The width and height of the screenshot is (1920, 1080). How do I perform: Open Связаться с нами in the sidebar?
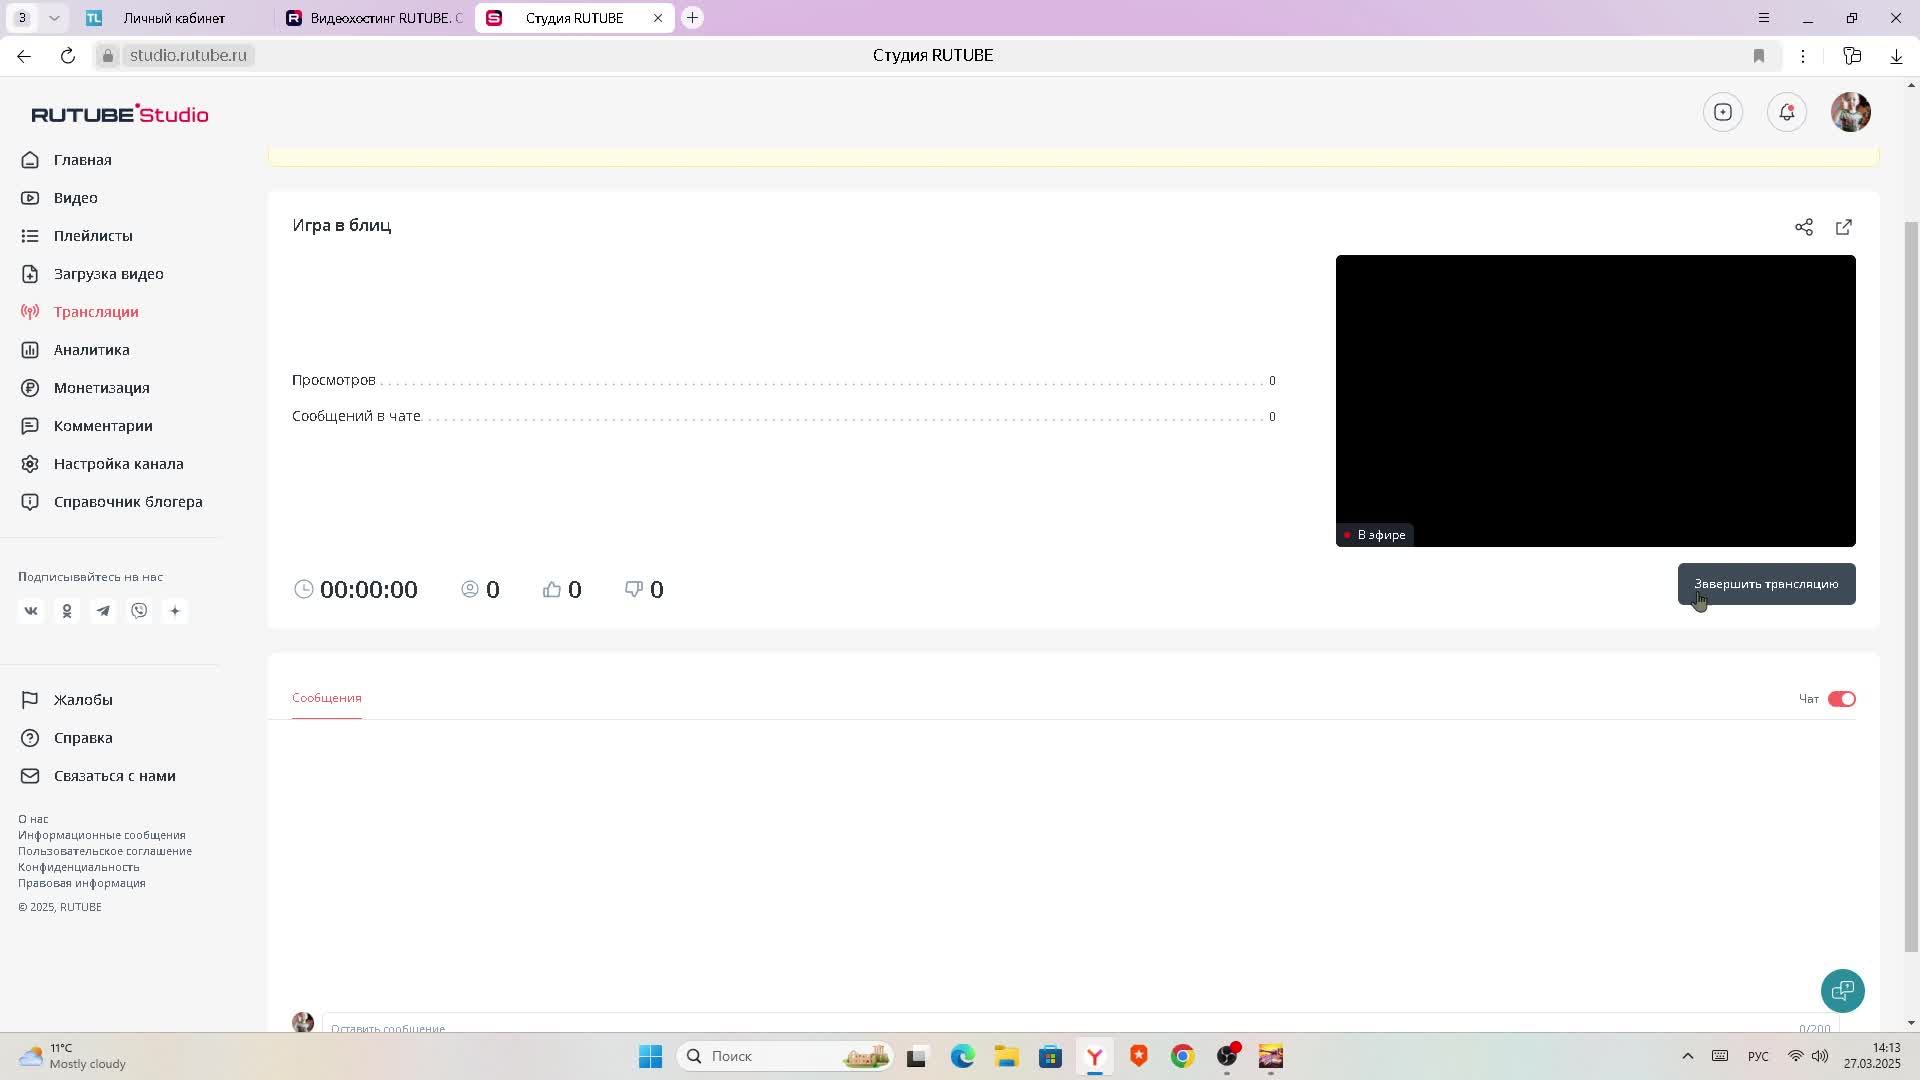click(x=98, y=776)
